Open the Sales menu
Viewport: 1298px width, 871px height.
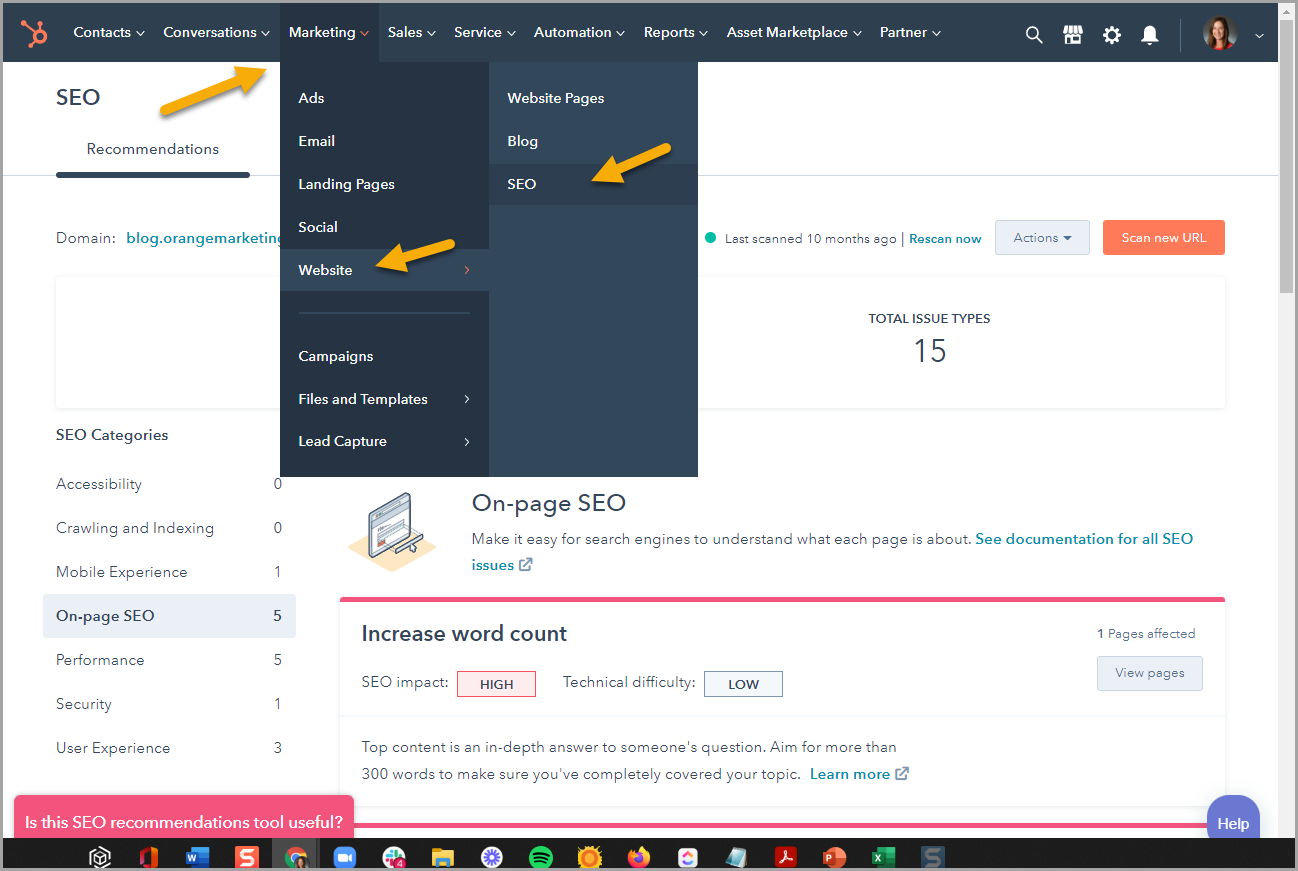(412, 32)
